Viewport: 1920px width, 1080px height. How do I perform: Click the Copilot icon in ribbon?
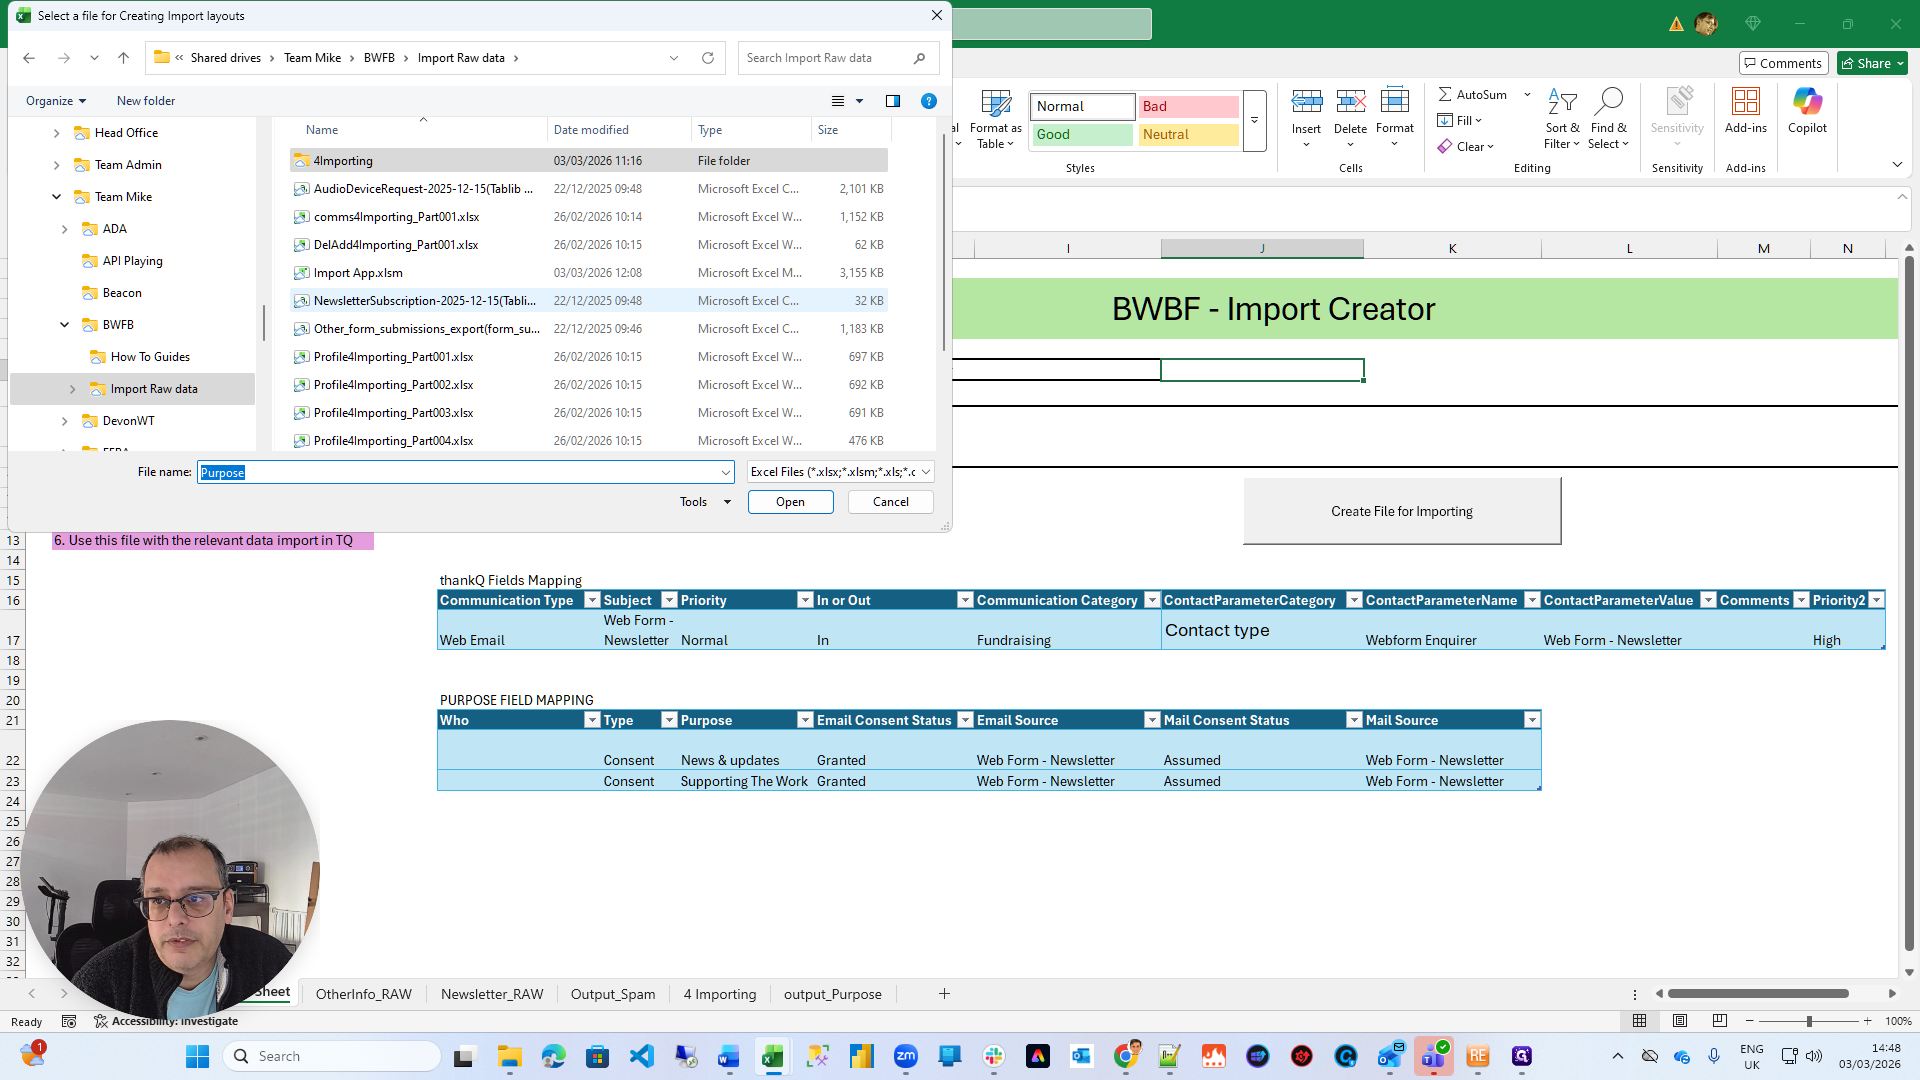(x=1807, y=101)
